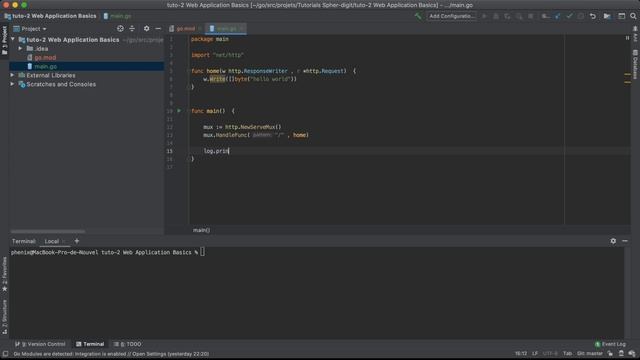Toggle the Database tool window side tab

point(636,64)
